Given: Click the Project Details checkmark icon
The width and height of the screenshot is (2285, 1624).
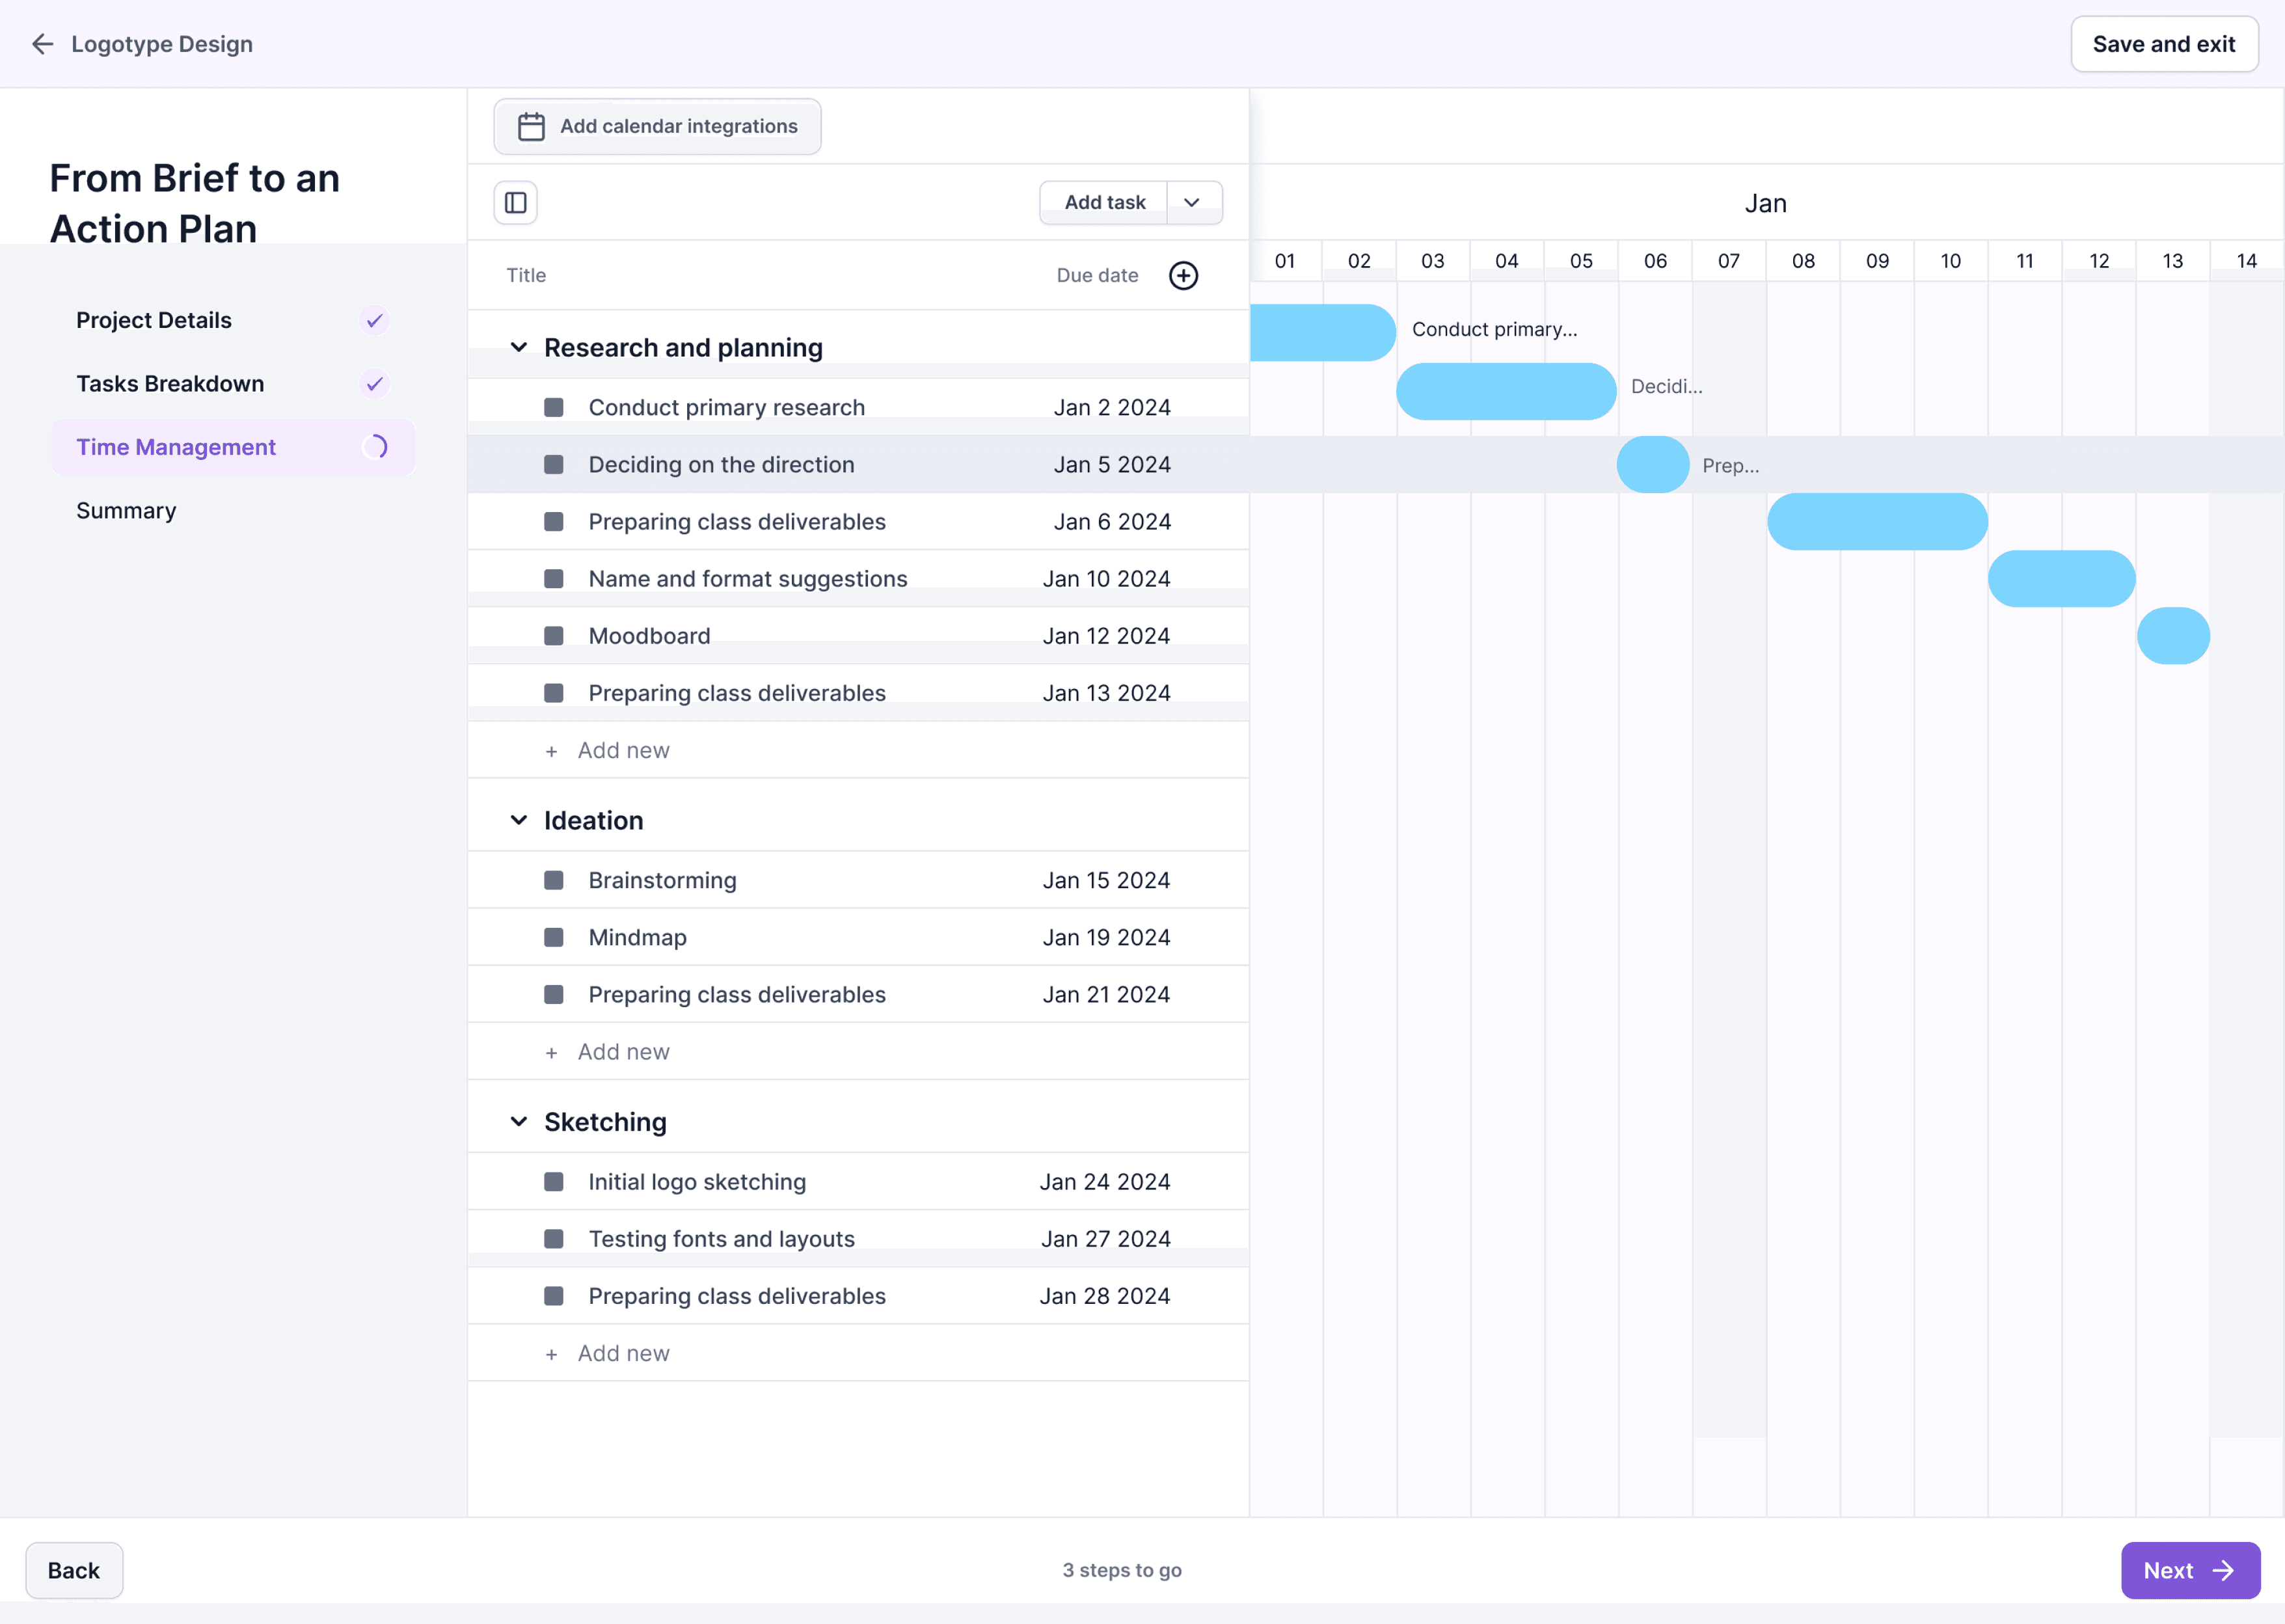Looking at the screenshot, I should (374, 321).
